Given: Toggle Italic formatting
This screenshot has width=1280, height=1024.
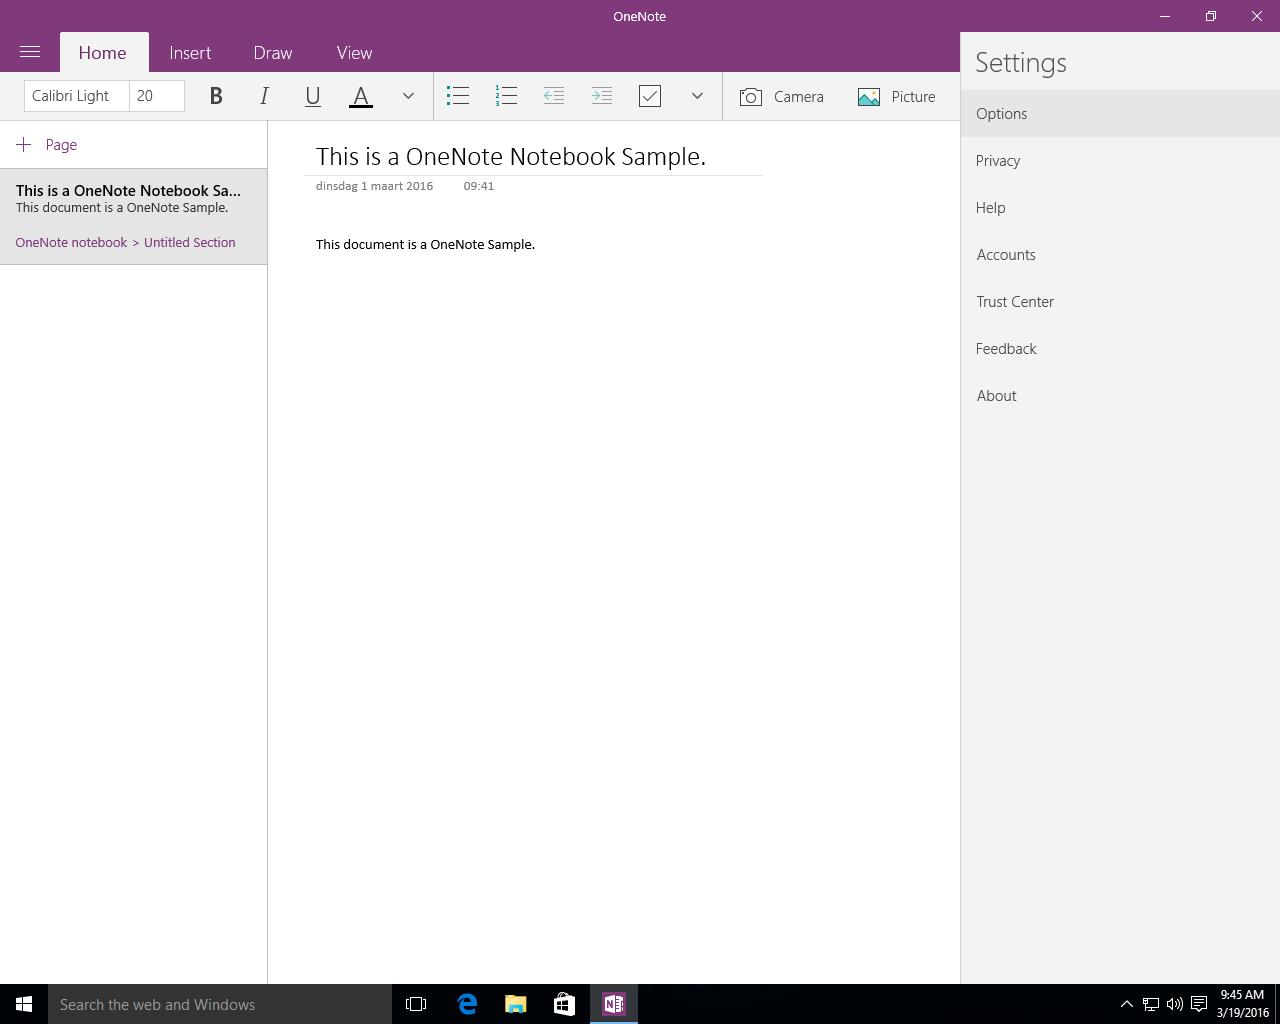Looking at the screenshot, I should tap(264, 96).
